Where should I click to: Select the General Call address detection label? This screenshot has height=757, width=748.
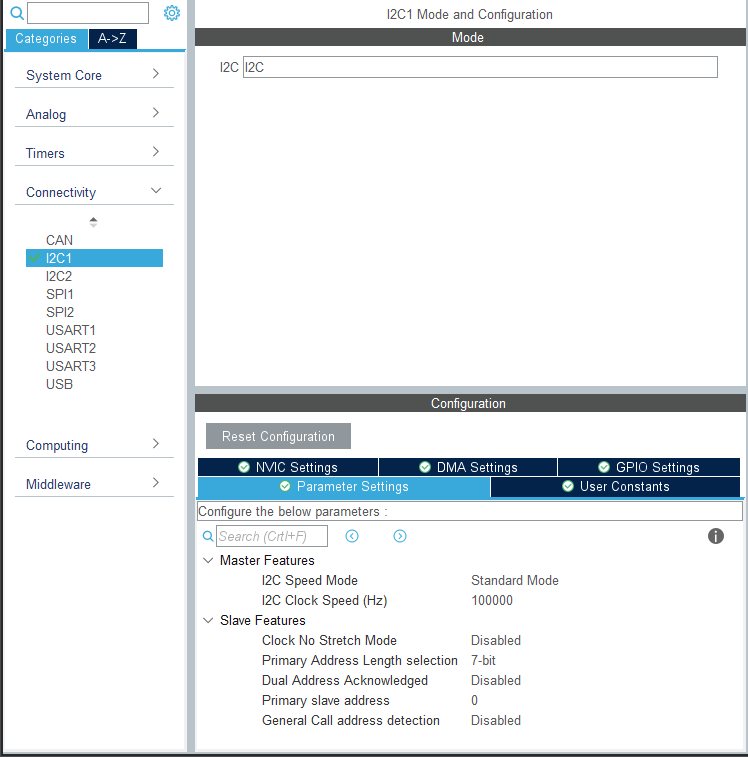[351, 720]
